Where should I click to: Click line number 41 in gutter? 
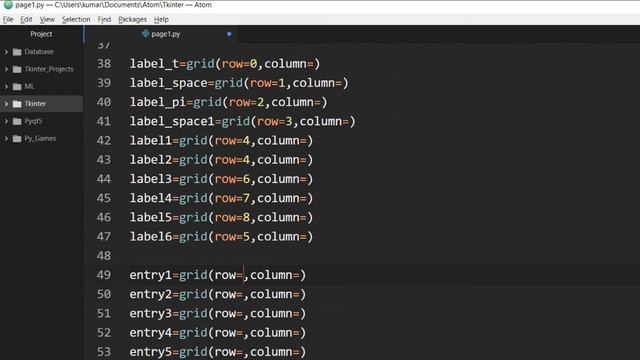104,121
